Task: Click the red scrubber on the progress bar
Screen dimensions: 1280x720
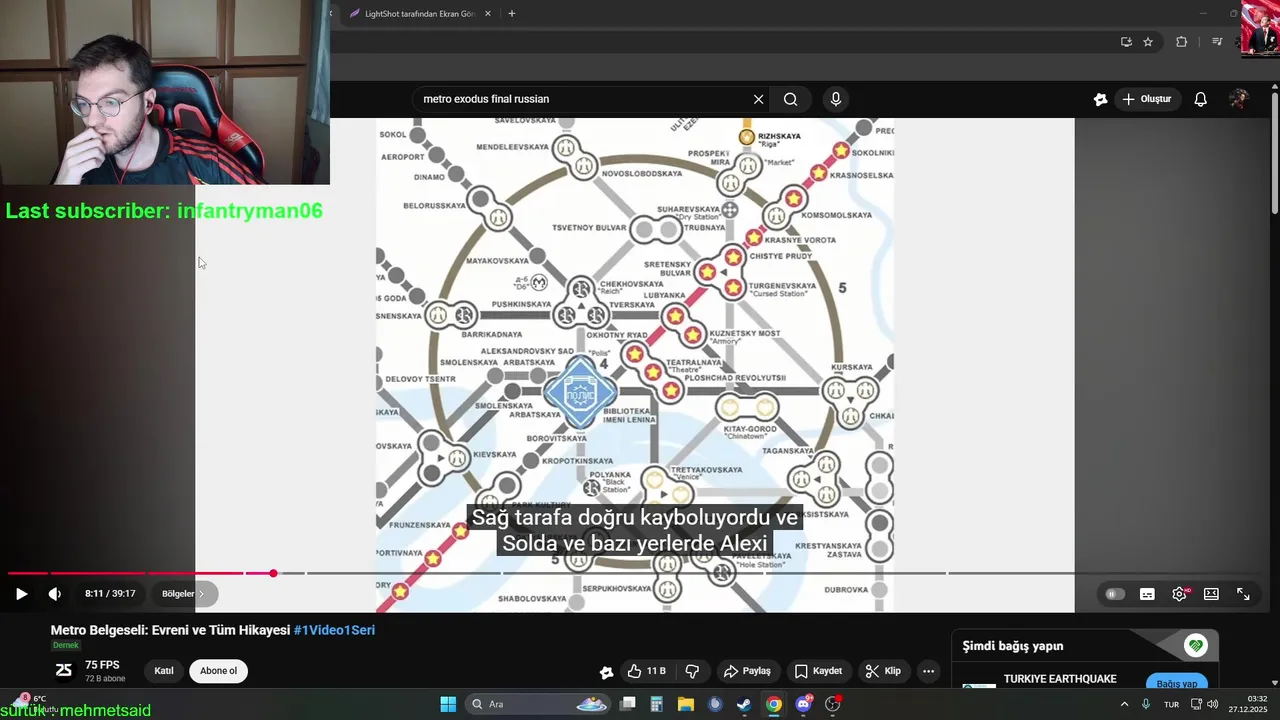Action: pos(273,573)
